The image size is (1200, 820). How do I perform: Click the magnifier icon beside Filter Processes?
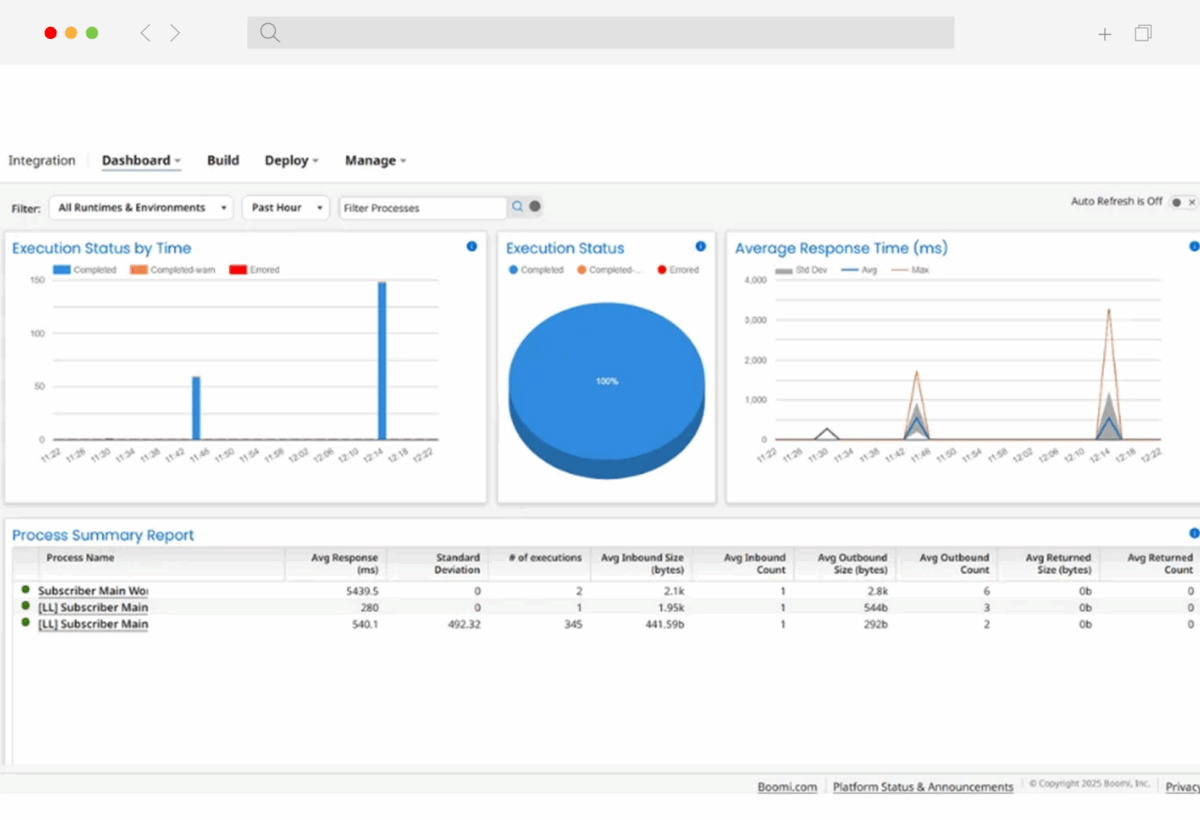point(518,207)
